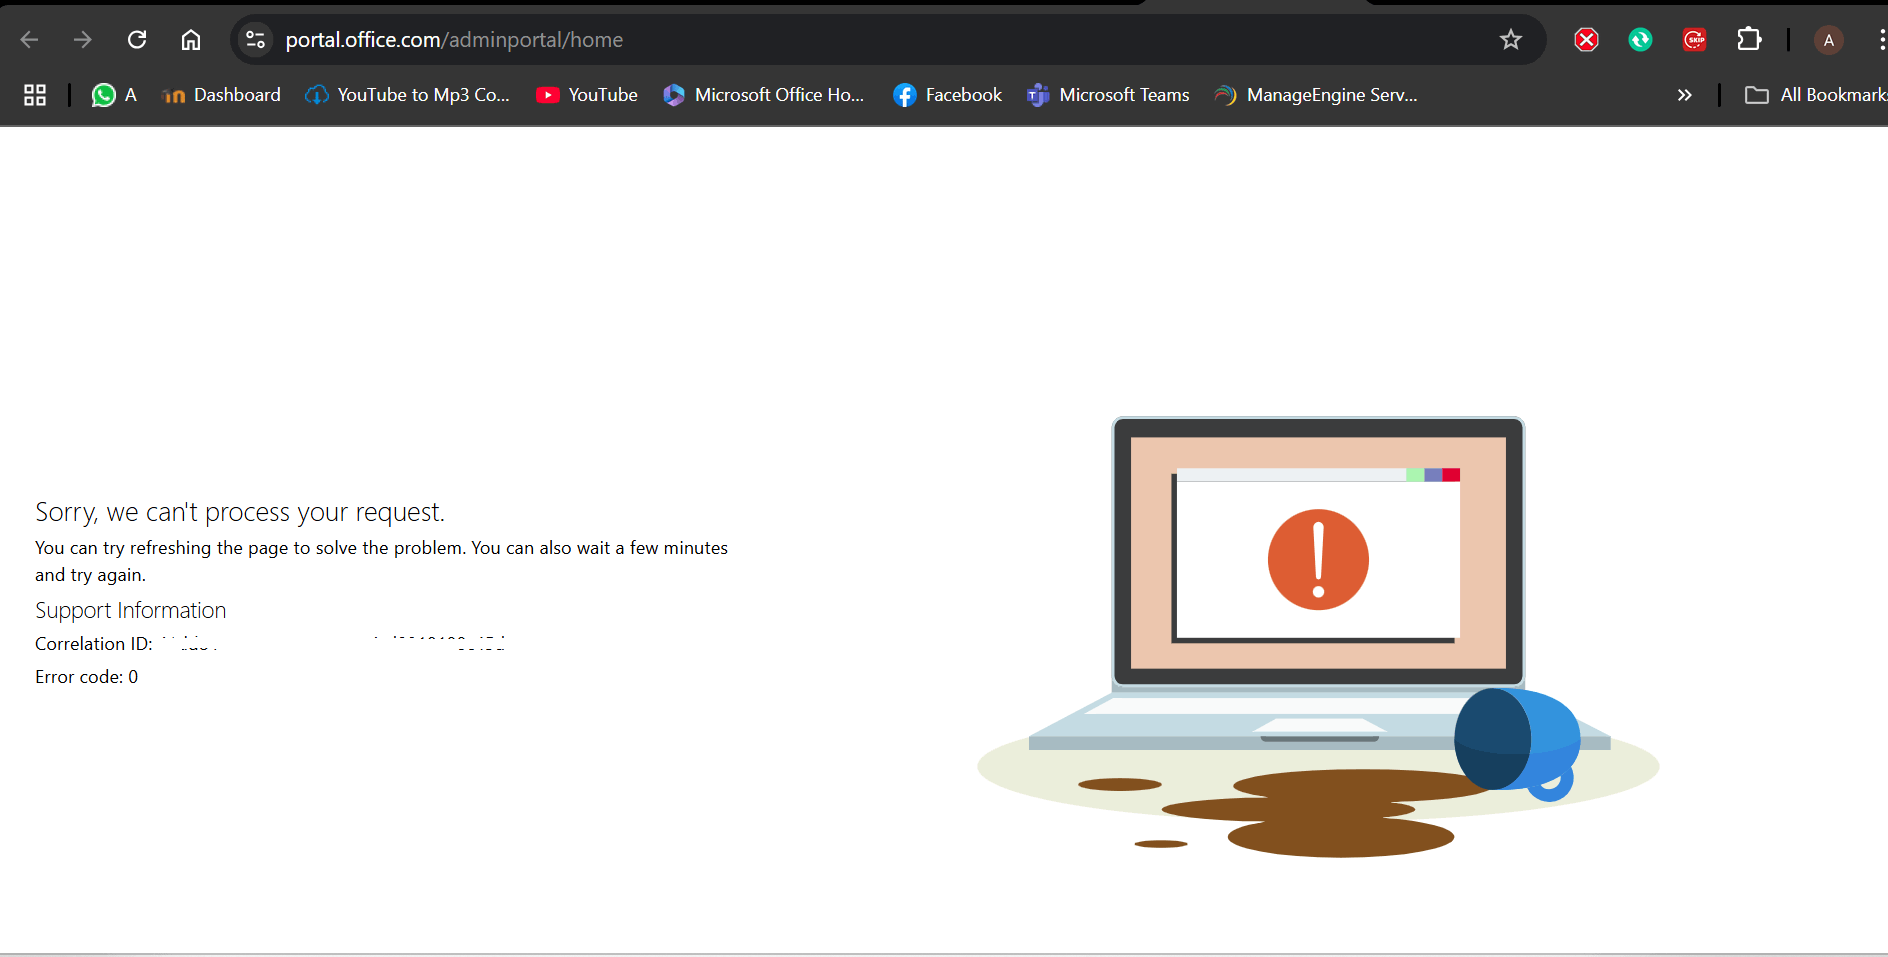1888x957 pixels.
Task: Open the Facebook bookmark
Action: [947, 95]
